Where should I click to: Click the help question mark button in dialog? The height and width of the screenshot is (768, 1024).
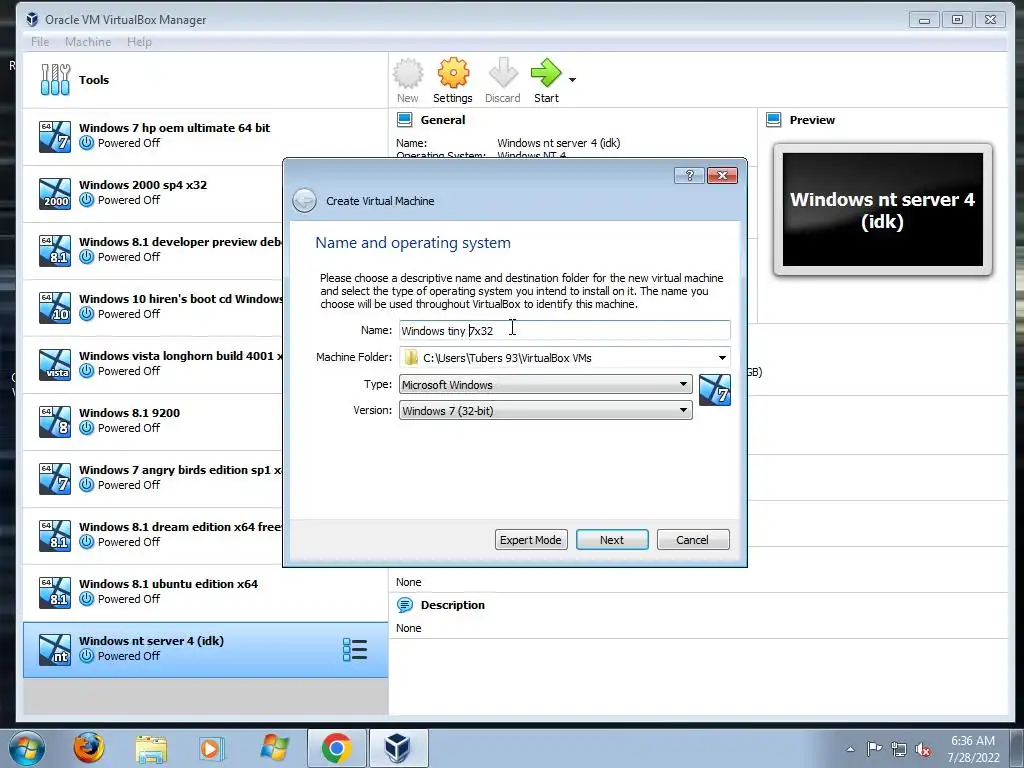click(689, 175)
